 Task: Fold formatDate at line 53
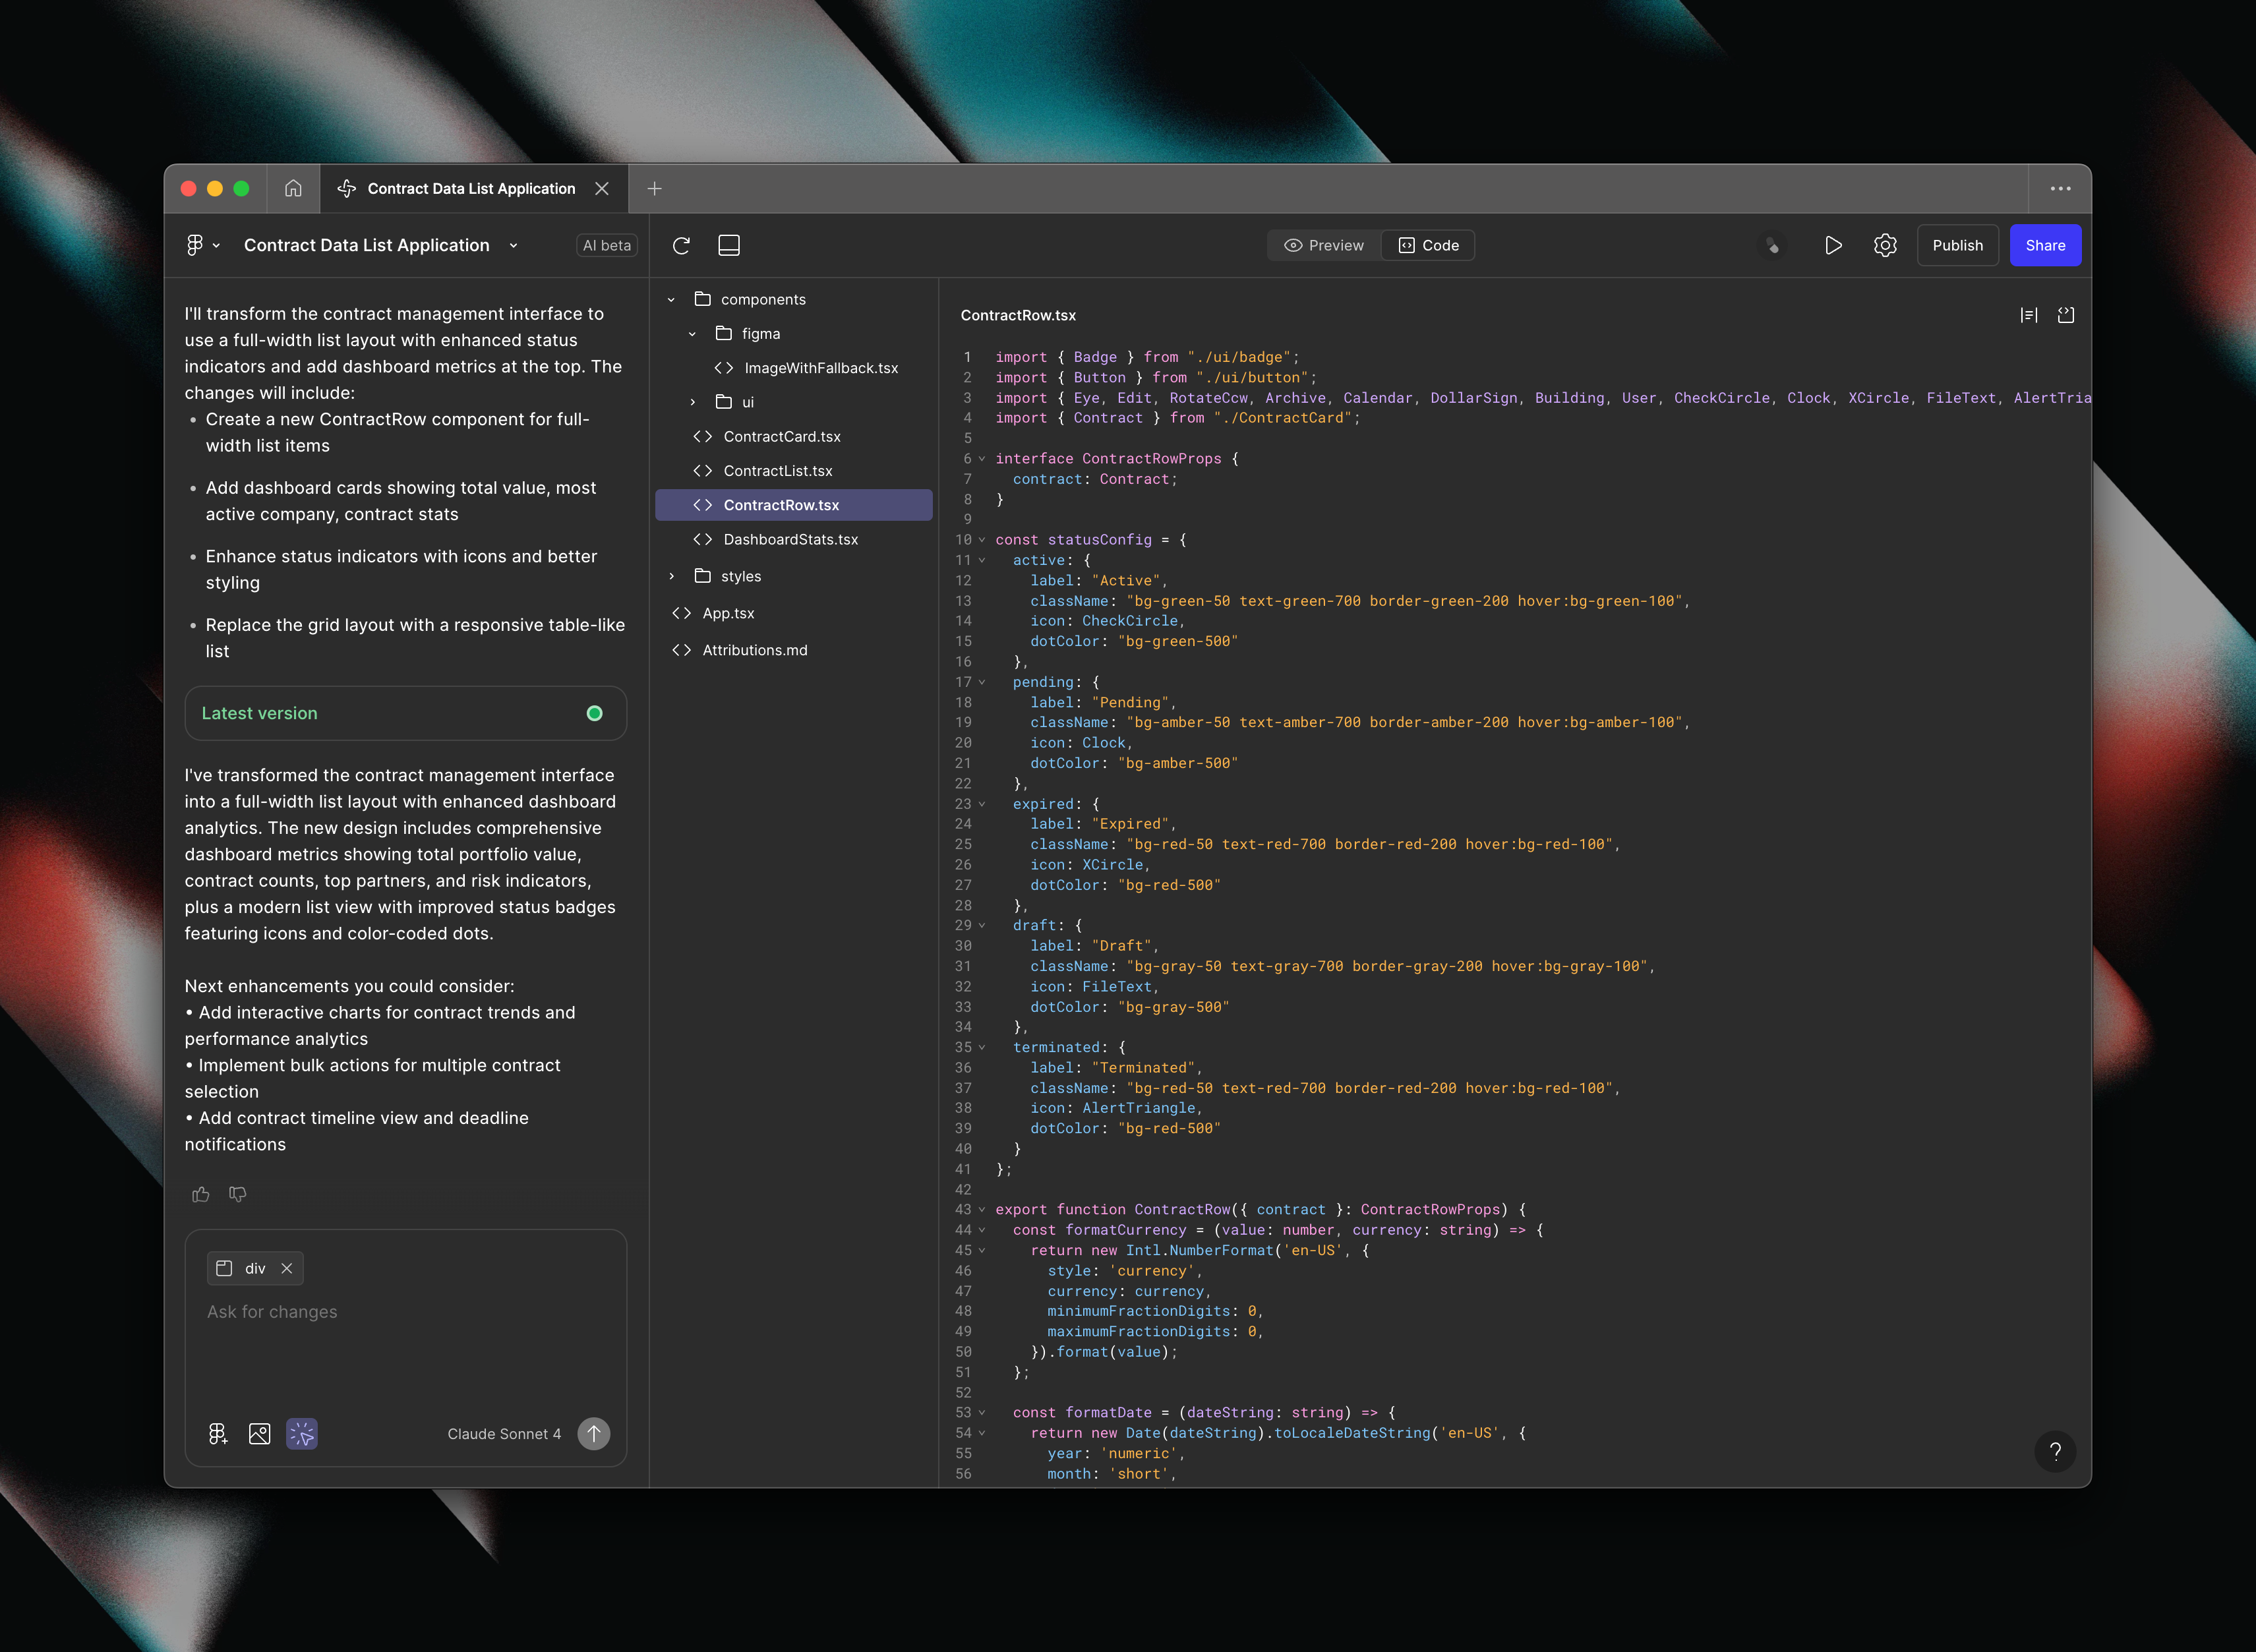tap(982, 1413)
